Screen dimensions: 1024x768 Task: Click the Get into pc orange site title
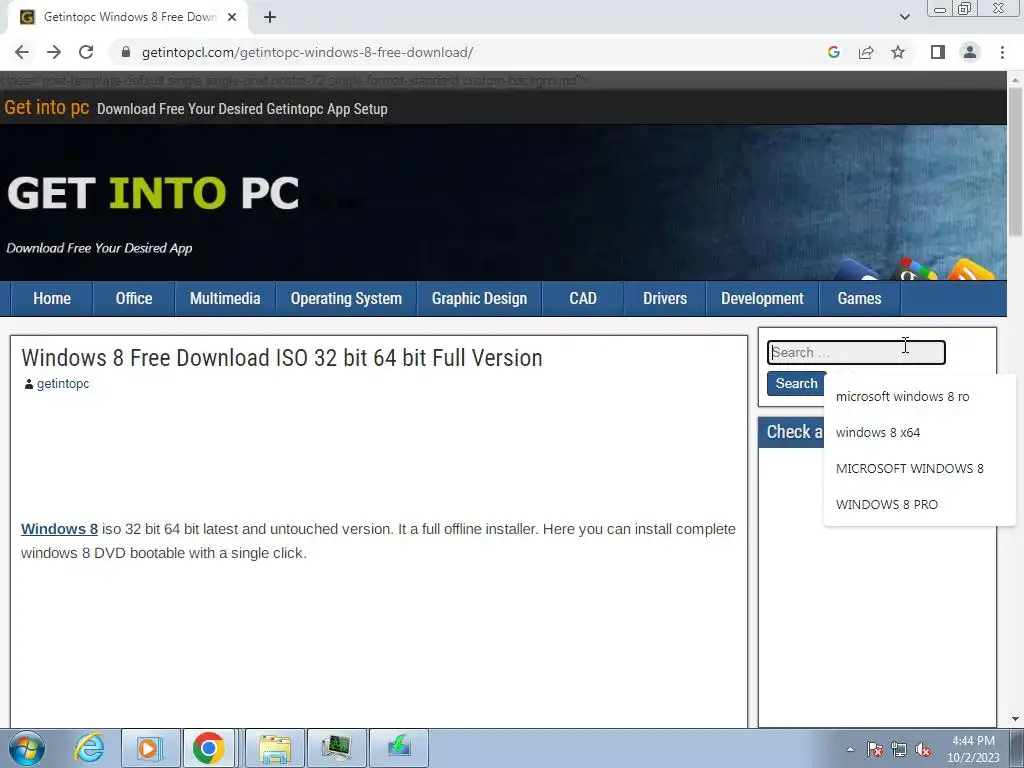(x=46, y=107)
